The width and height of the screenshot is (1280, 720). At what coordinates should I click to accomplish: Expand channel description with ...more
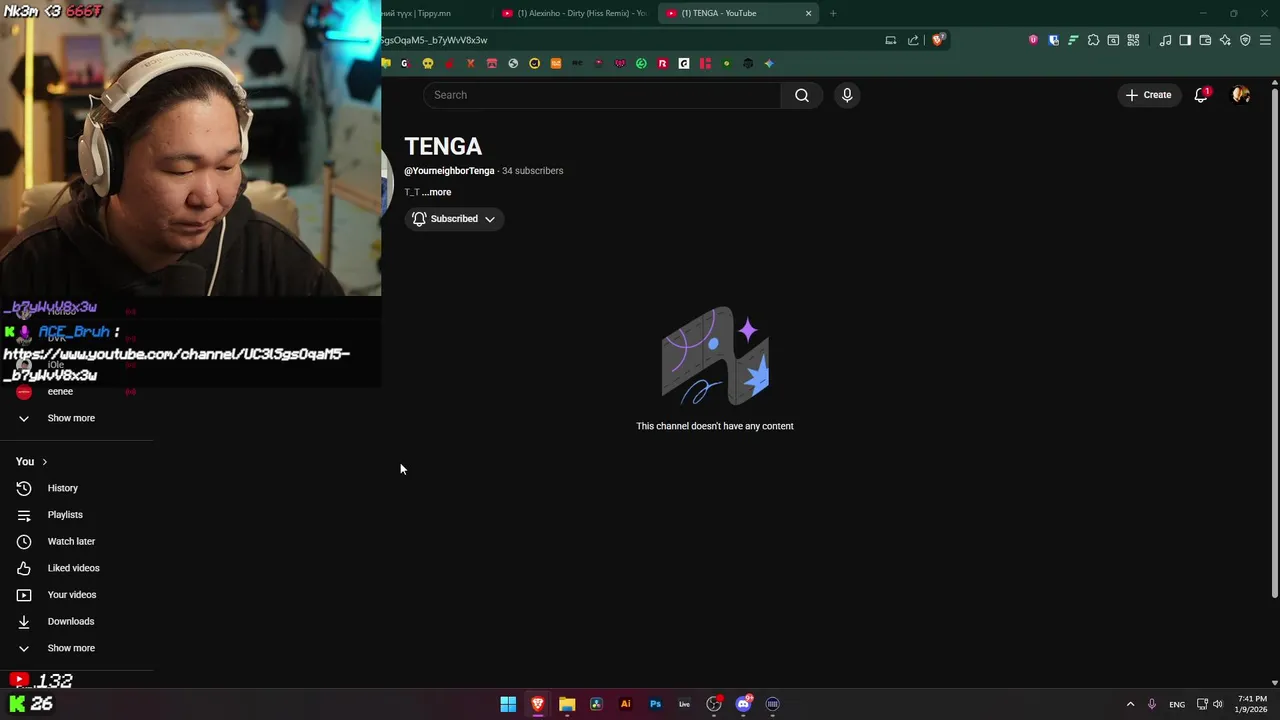437,192
